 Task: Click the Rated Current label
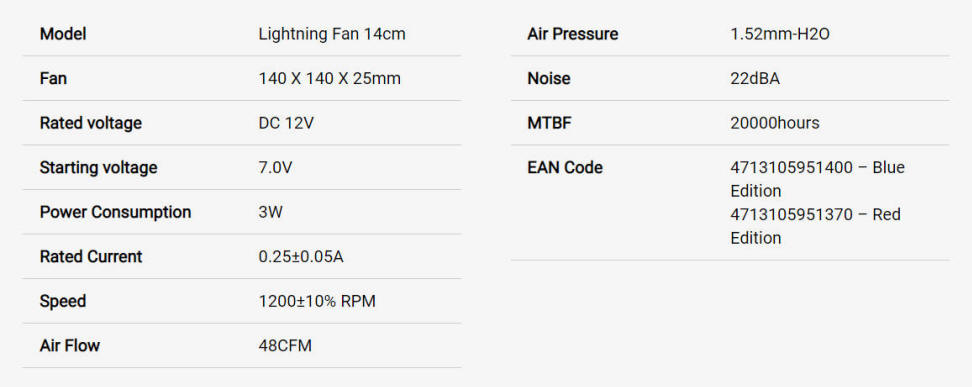coord(91,257)
